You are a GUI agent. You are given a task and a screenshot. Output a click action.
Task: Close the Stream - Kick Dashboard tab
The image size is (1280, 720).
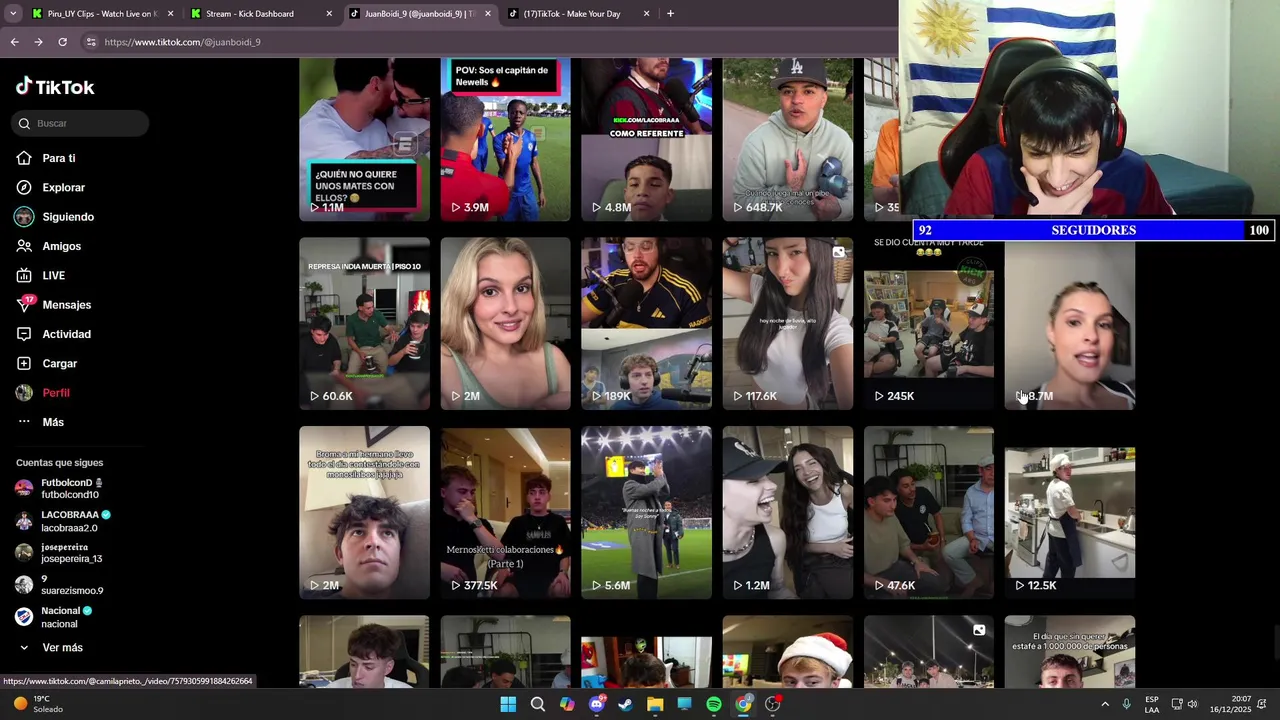pos(329,14)
